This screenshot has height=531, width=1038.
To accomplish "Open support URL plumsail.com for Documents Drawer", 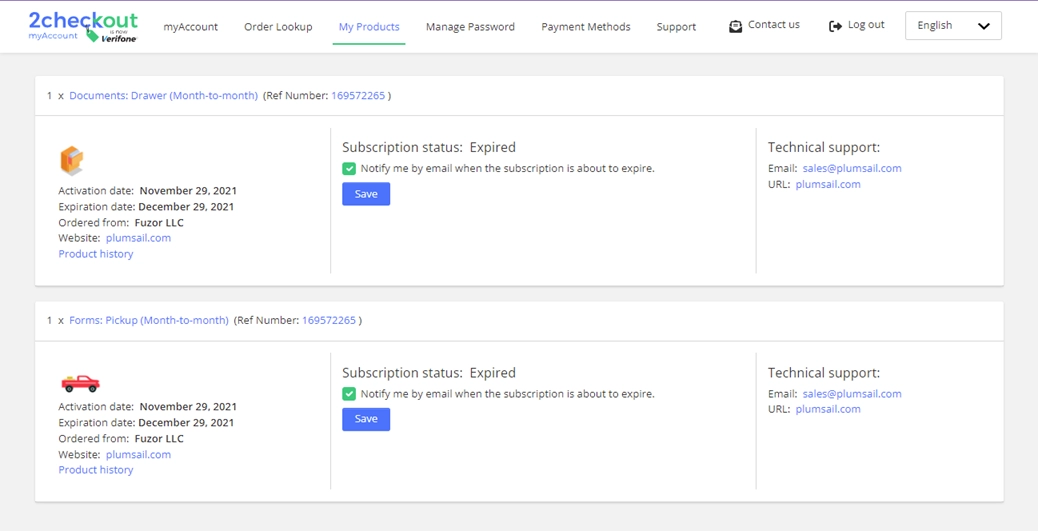I will point(828,185).
